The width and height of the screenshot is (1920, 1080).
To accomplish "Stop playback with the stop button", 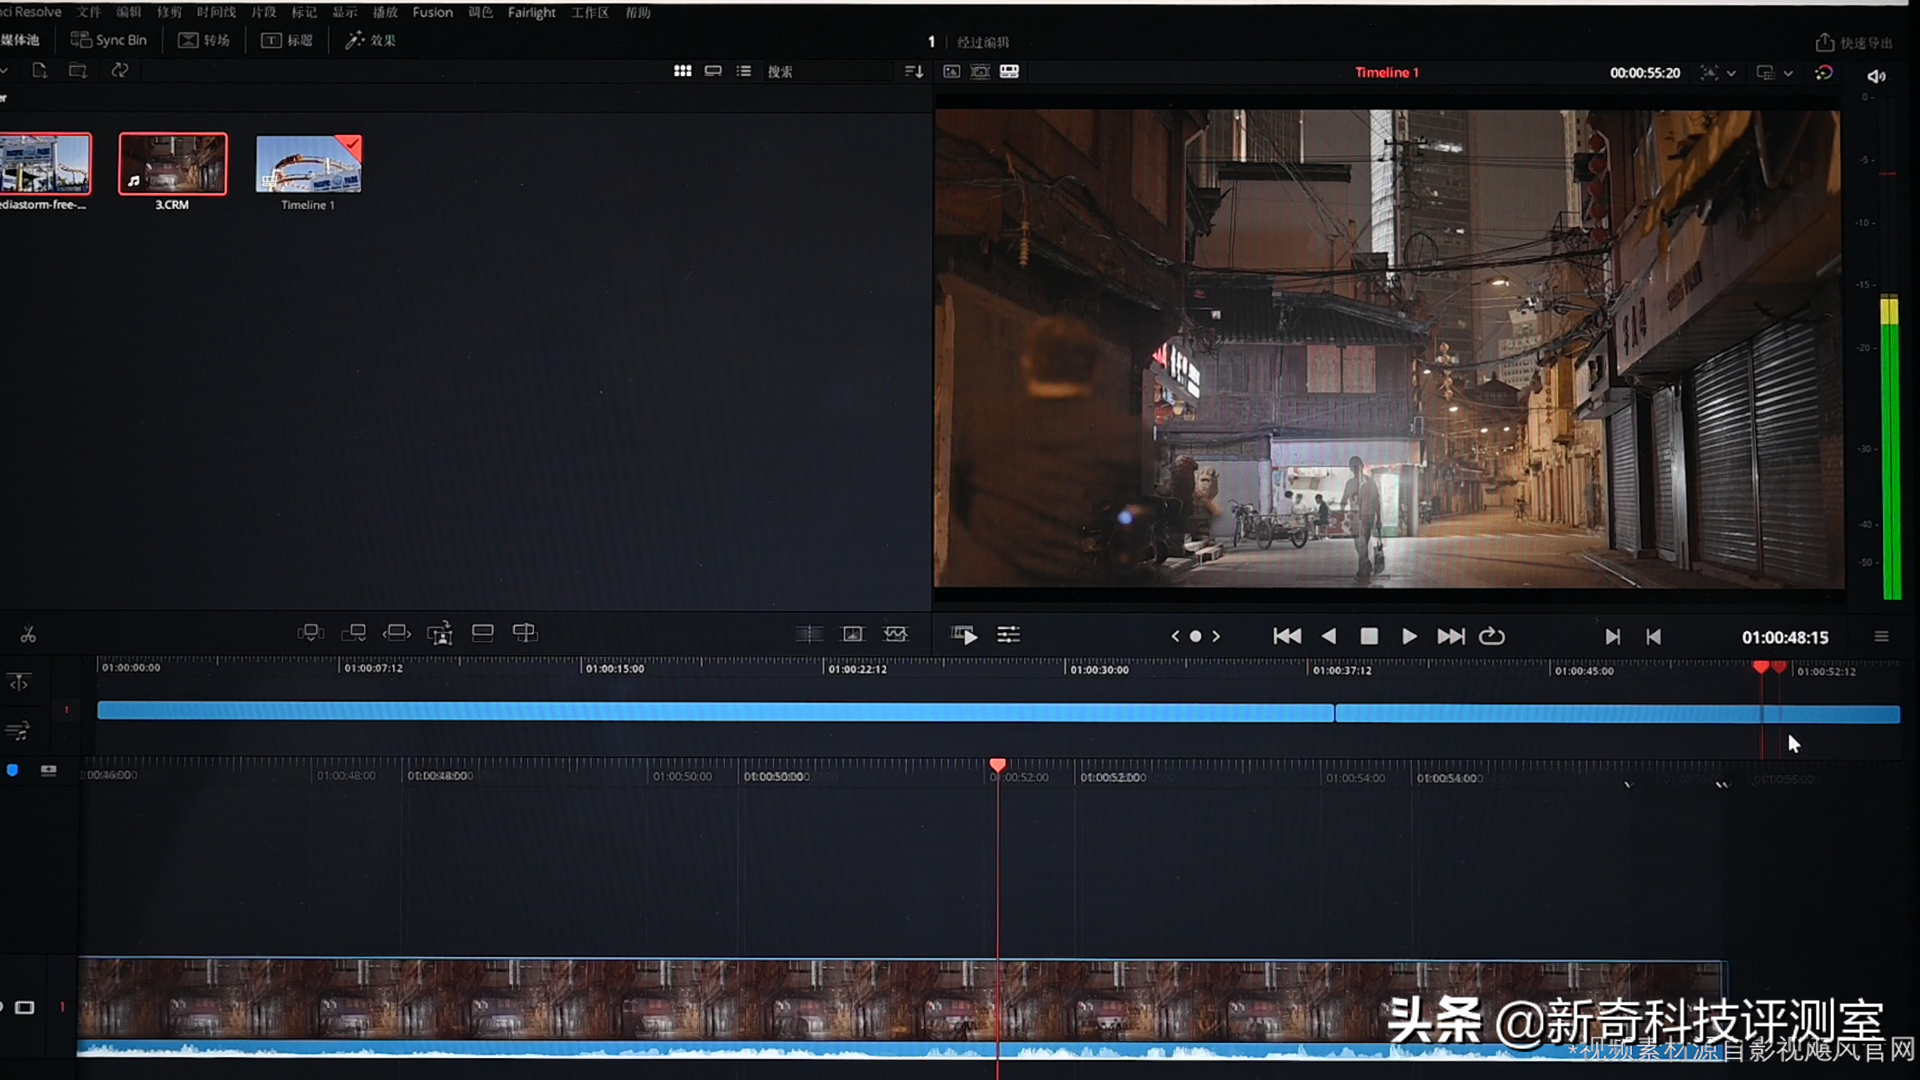I will 1369,636.
